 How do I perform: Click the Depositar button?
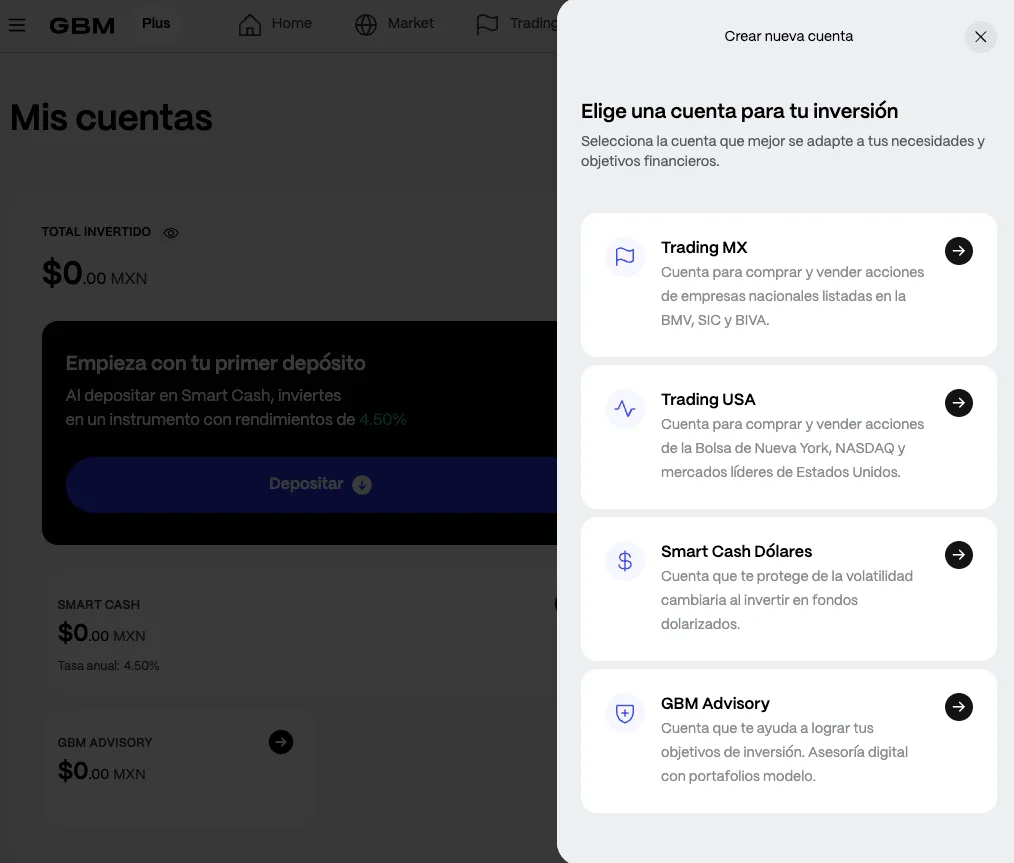(312, 485)
